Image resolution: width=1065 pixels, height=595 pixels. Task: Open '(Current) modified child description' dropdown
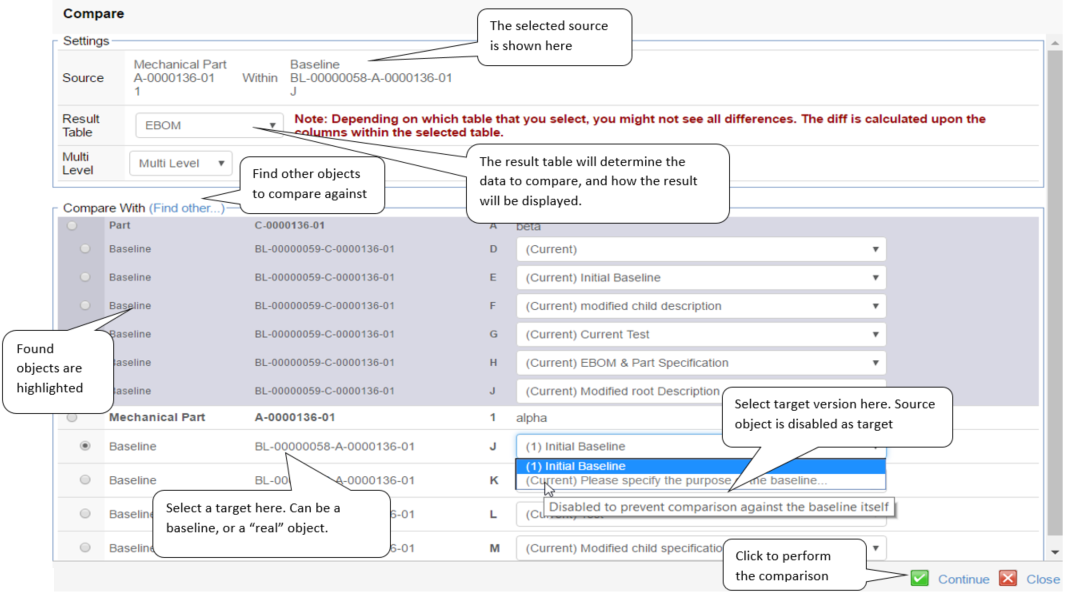tap(700, 306)
